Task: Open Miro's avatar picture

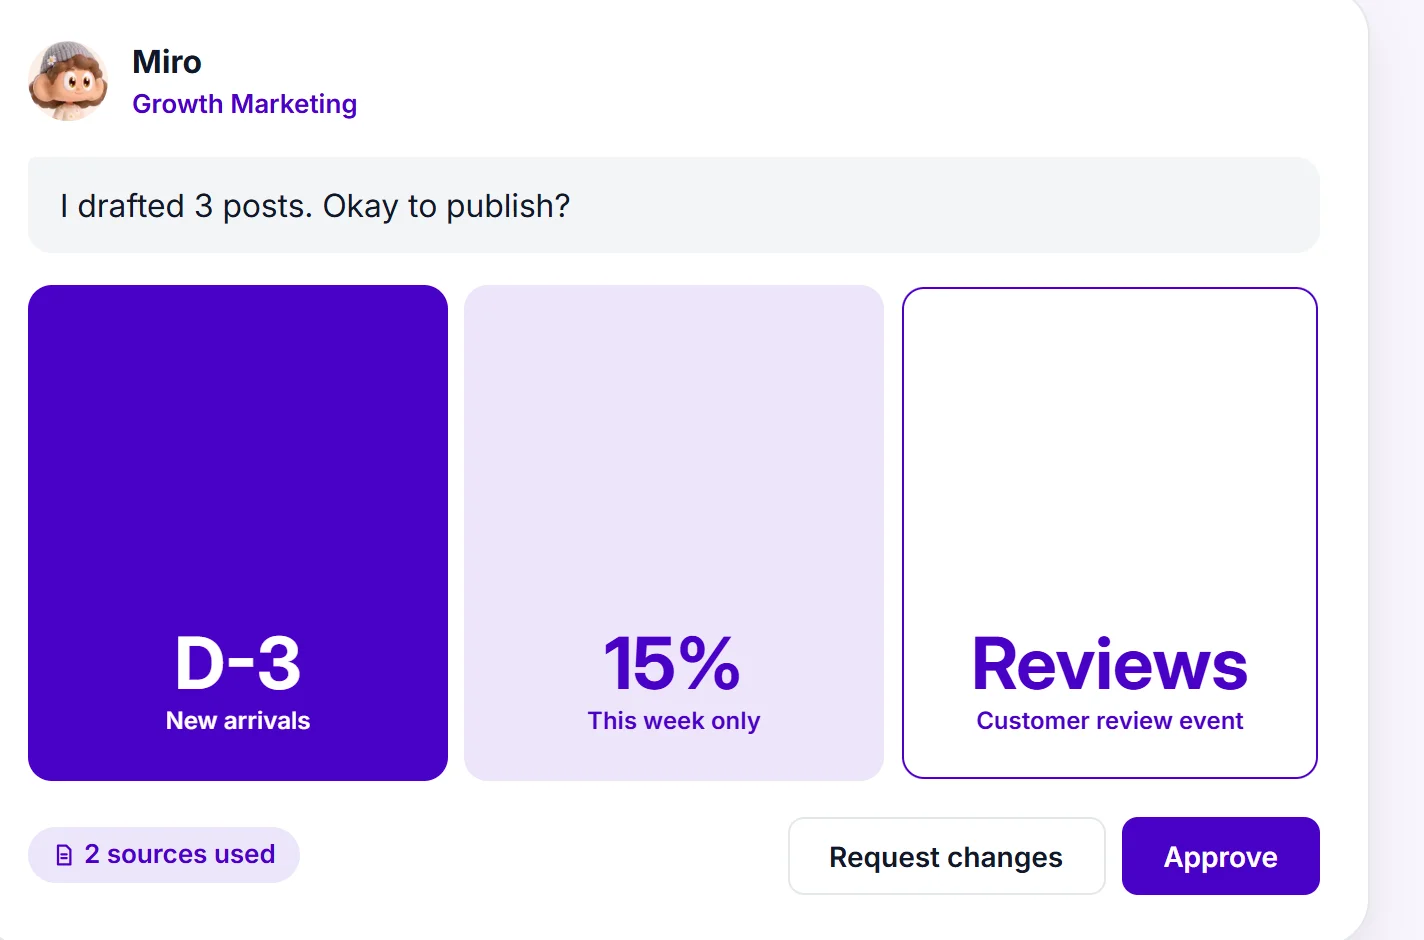Action: click(x=69, y=81)
